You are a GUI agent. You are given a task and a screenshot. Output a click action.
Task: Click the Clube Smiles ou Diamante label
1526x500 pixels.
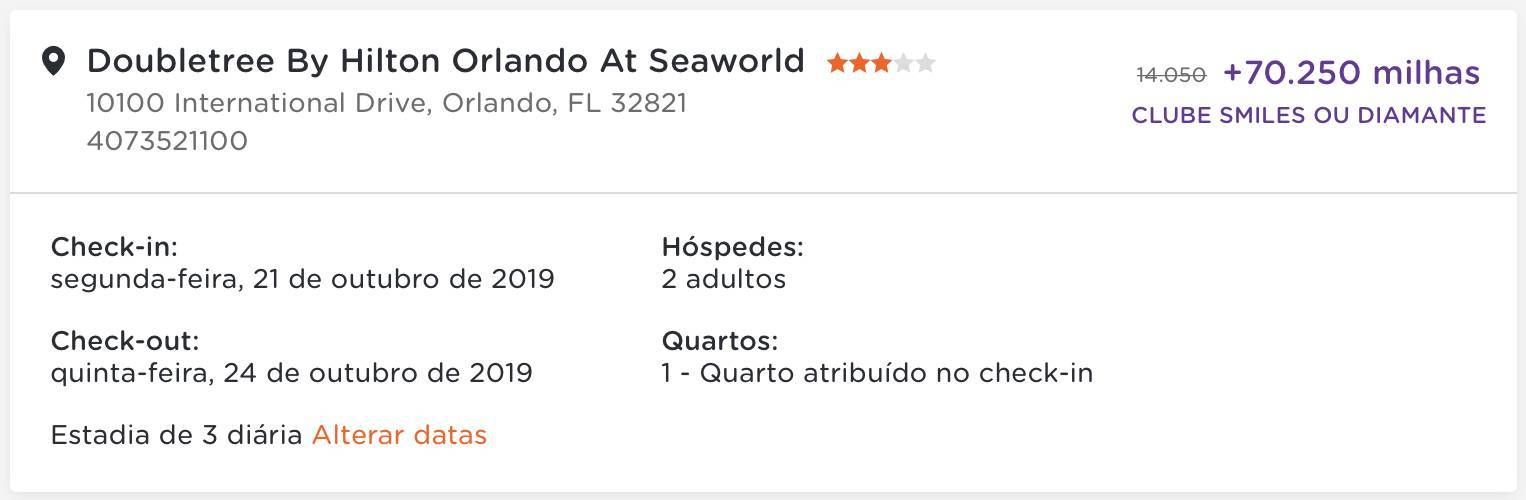(x=1309, y=115)
